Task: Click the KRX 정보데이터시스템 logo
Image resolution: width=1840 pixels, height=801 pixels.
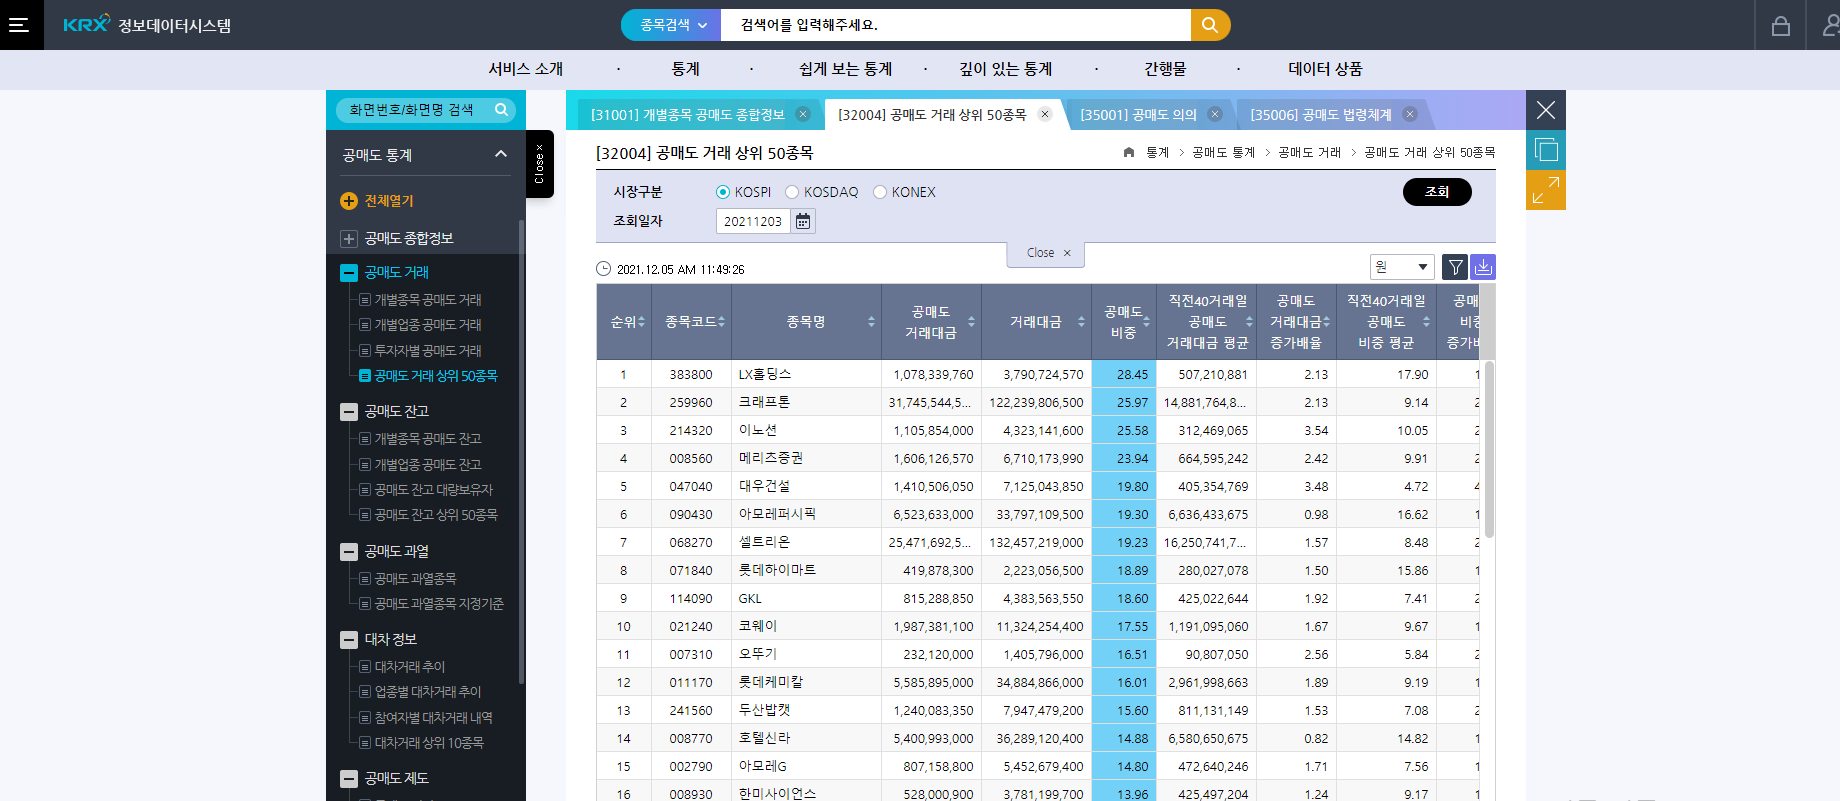Action: [147, 25]
